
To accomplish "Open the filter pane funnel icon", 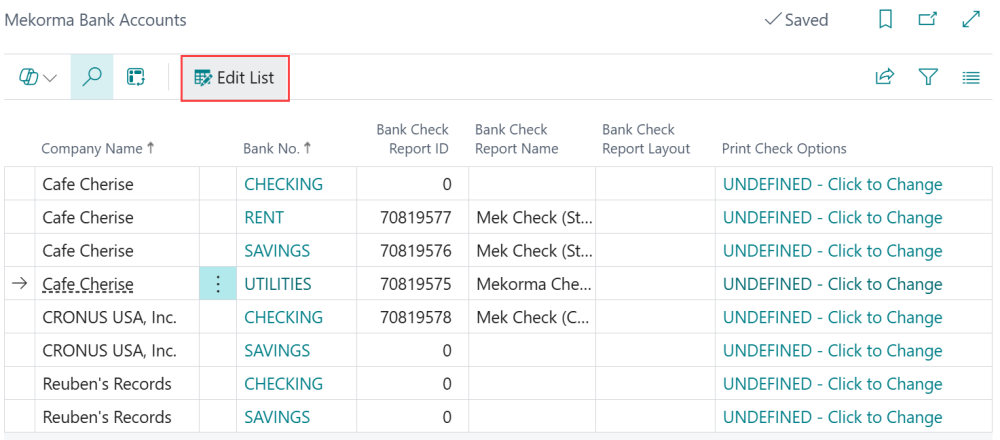I will coord(928,78).
